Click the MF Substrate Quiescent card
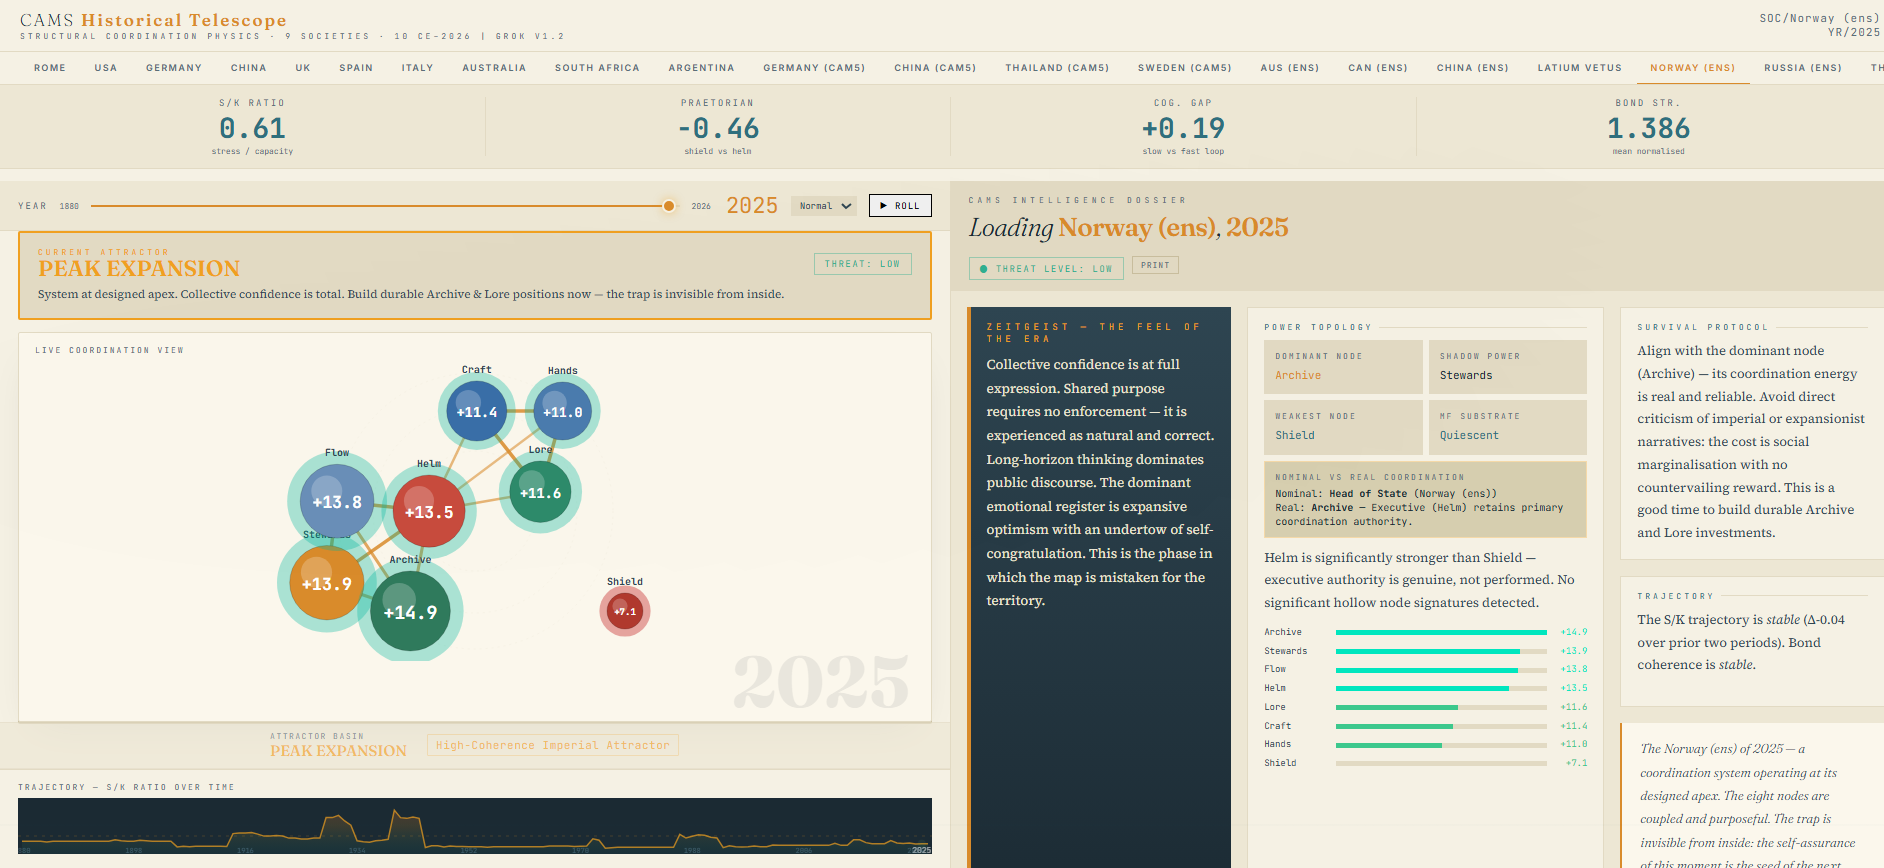The width and height of the screenshot is (1884, 868). click(x=1508, y=427)
